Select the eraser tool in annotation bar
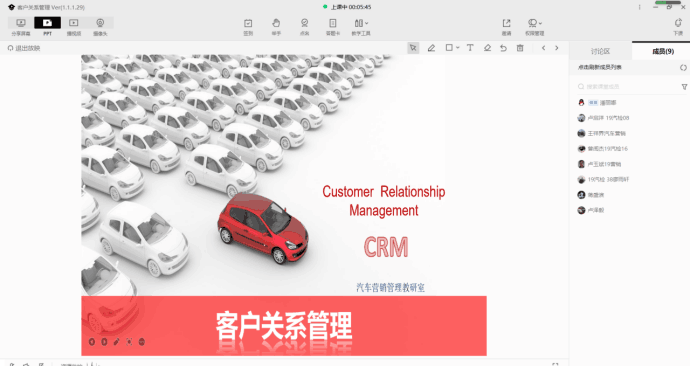Image resolution: width=691 pixels, height=366 pixels. point(487,48)
